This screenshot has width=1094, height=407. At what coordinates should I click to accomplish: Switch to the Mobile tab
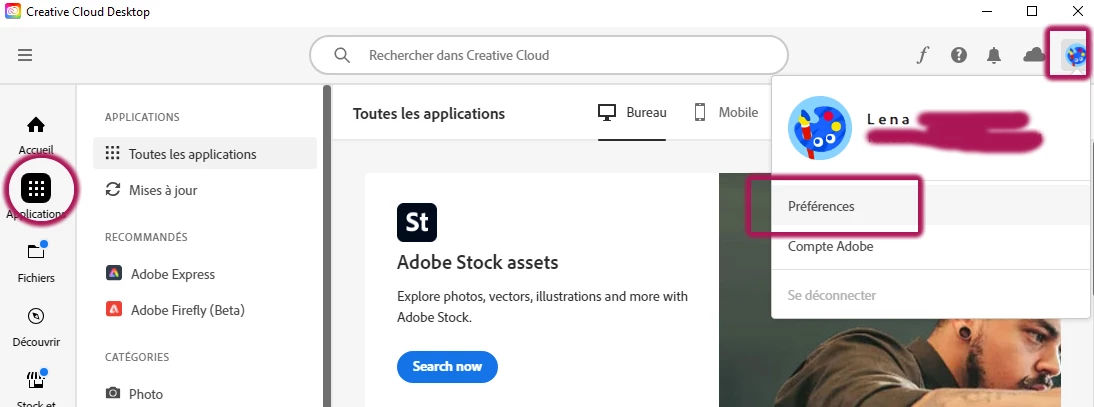726,113
